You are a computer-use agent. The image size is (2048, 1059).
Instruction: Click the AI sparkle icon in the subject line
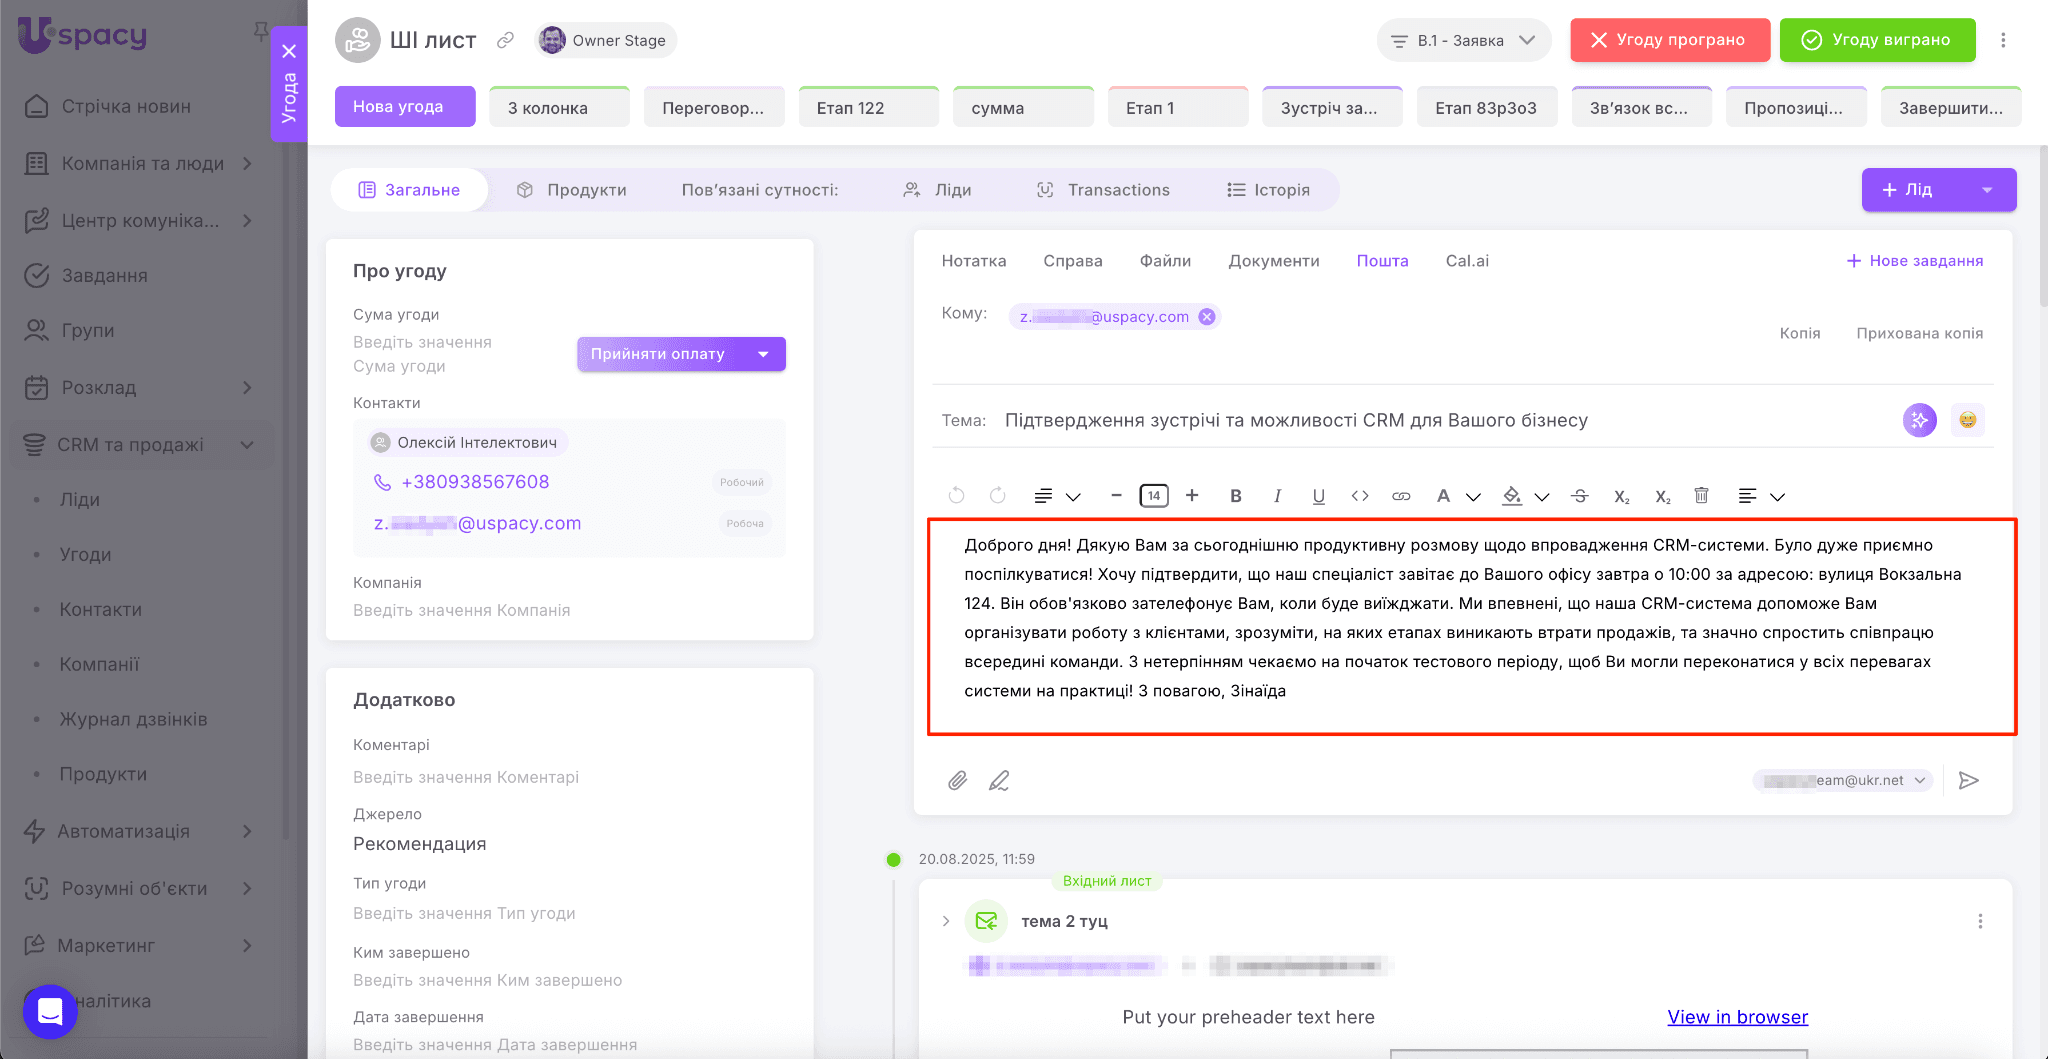click(x=1919, y=420)
